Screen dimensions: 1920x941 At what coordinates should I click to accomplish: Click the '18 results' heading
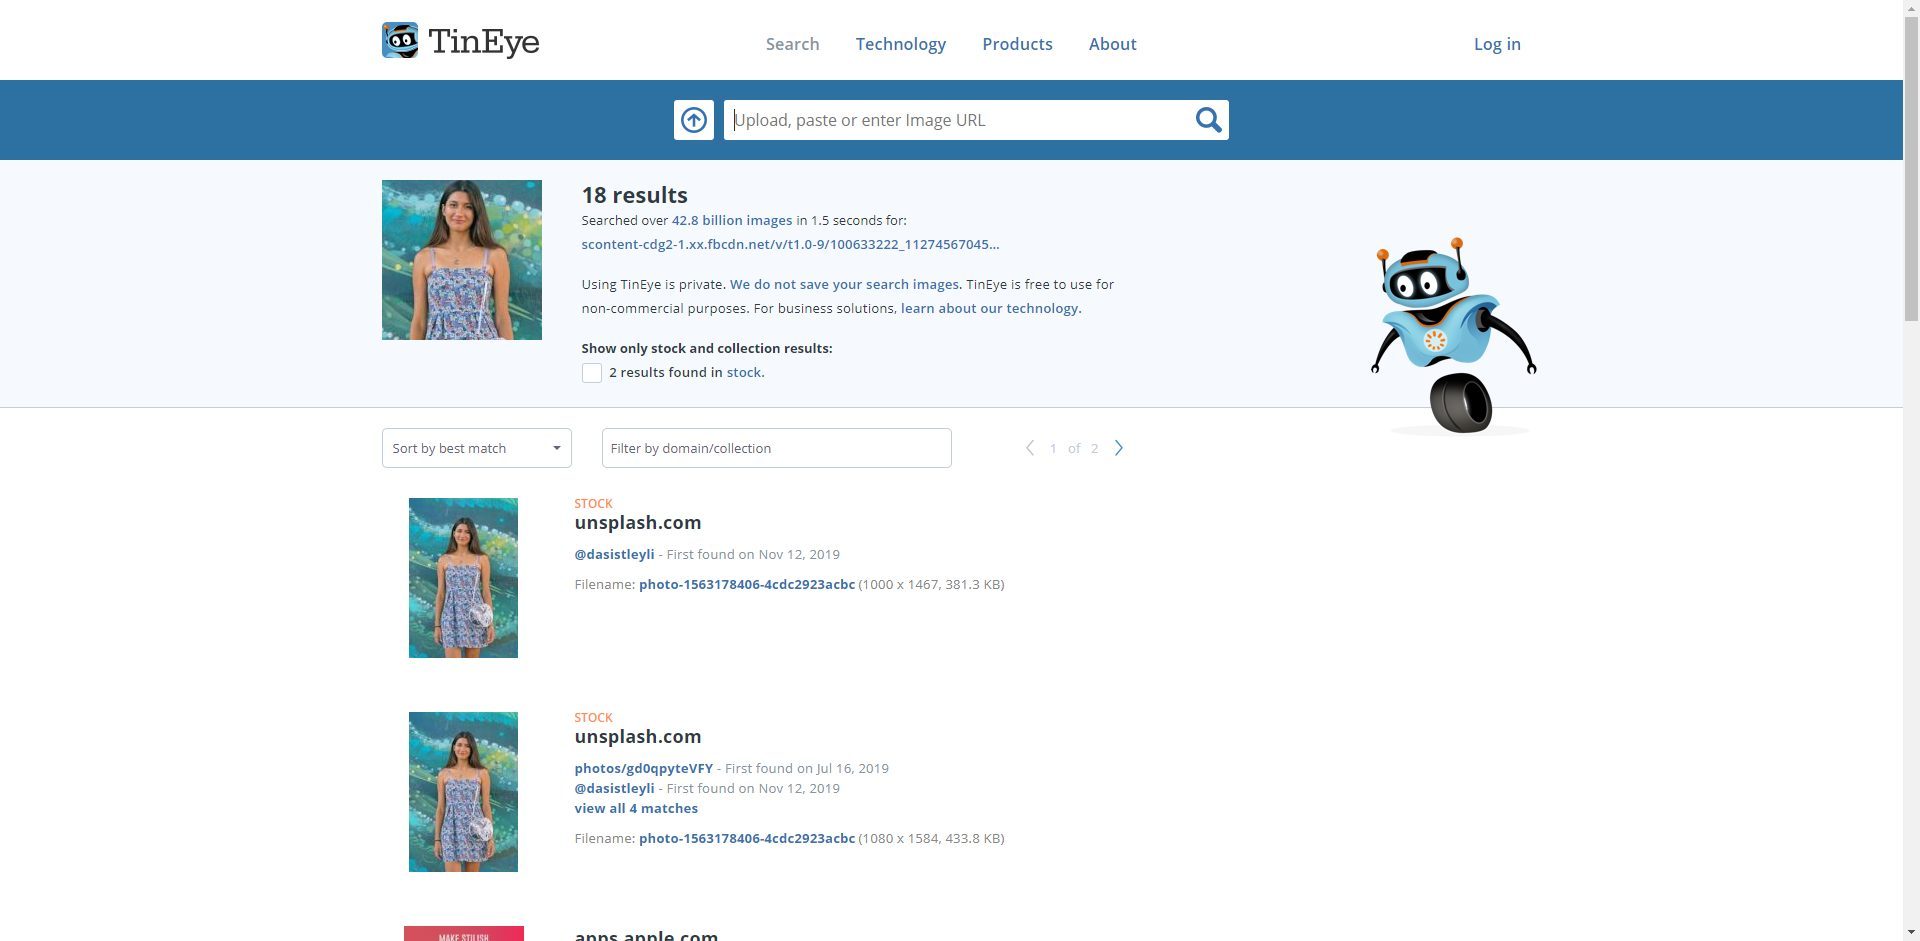pyautogui.click(x=634, y=195)
